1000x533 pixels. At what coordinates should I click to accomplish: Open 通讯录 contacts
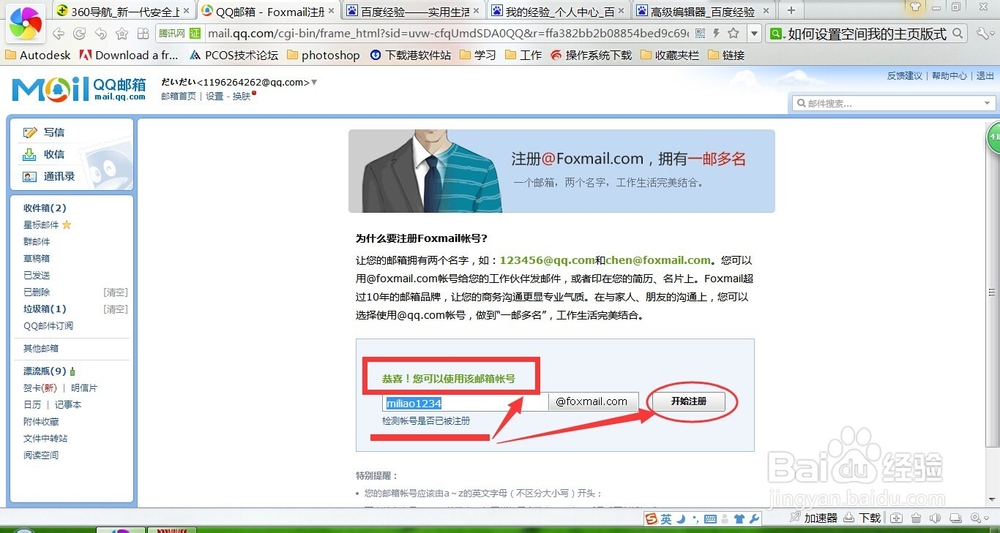click(x=59, y=177)
